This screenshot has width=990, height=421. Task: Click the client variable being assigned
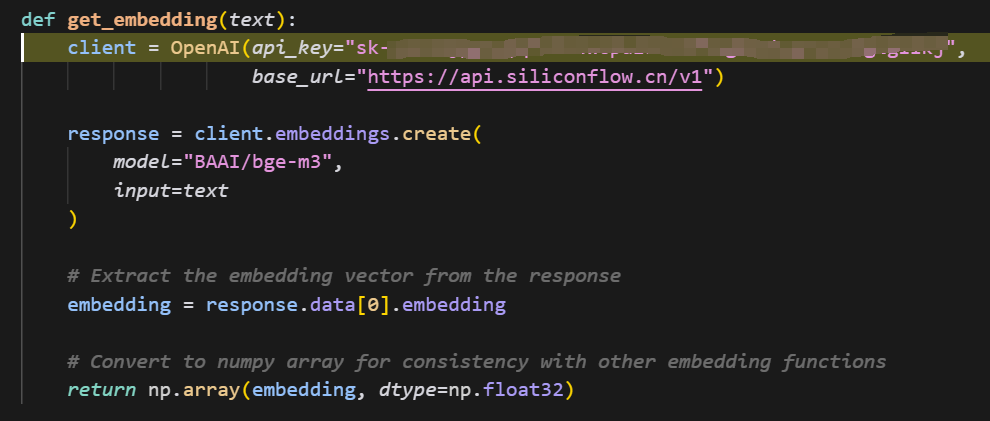point(102,48)
